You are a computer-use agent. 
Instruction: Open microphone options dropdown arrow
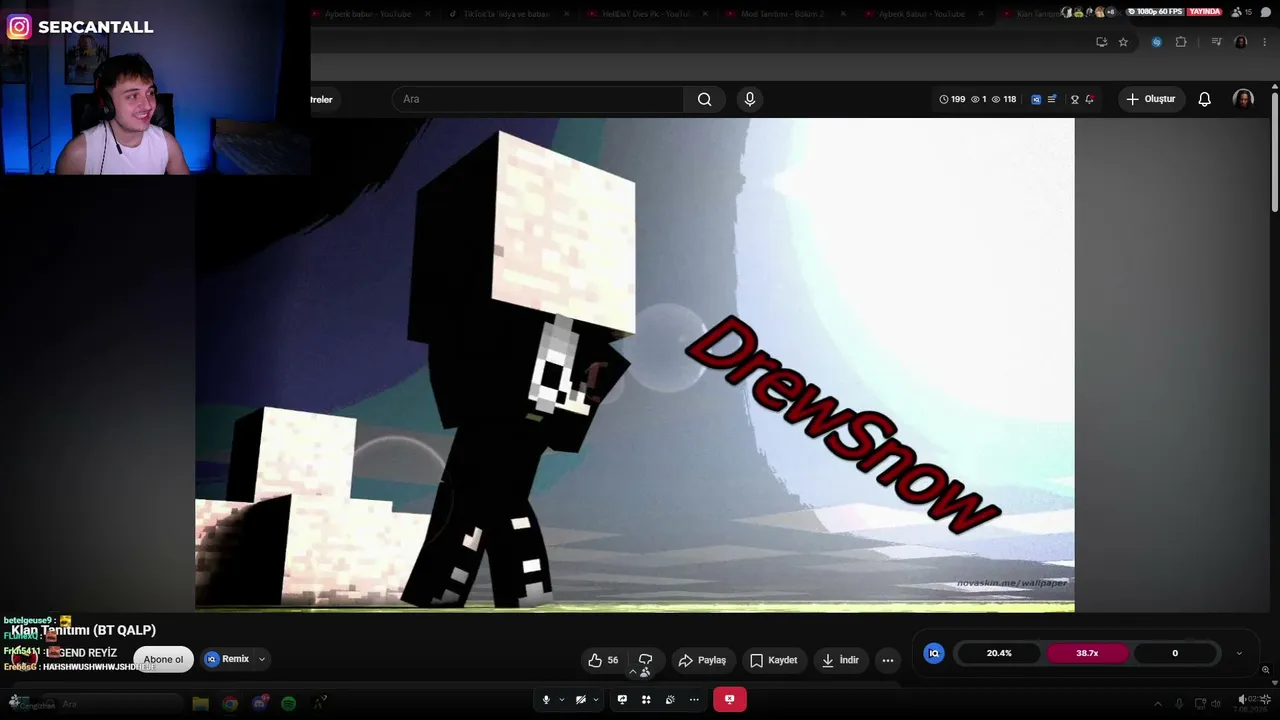tap(562, 700)
